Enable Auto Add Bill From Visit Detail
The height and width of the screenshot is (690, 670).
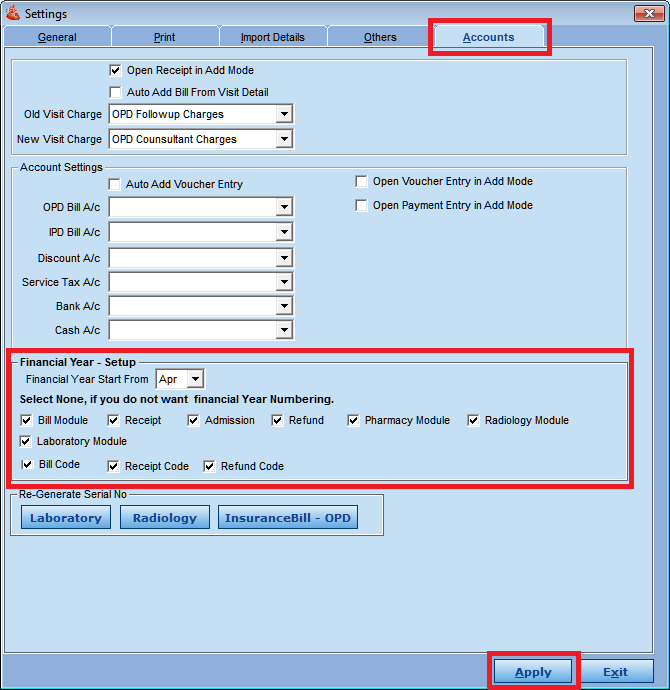tap(115, 92)
